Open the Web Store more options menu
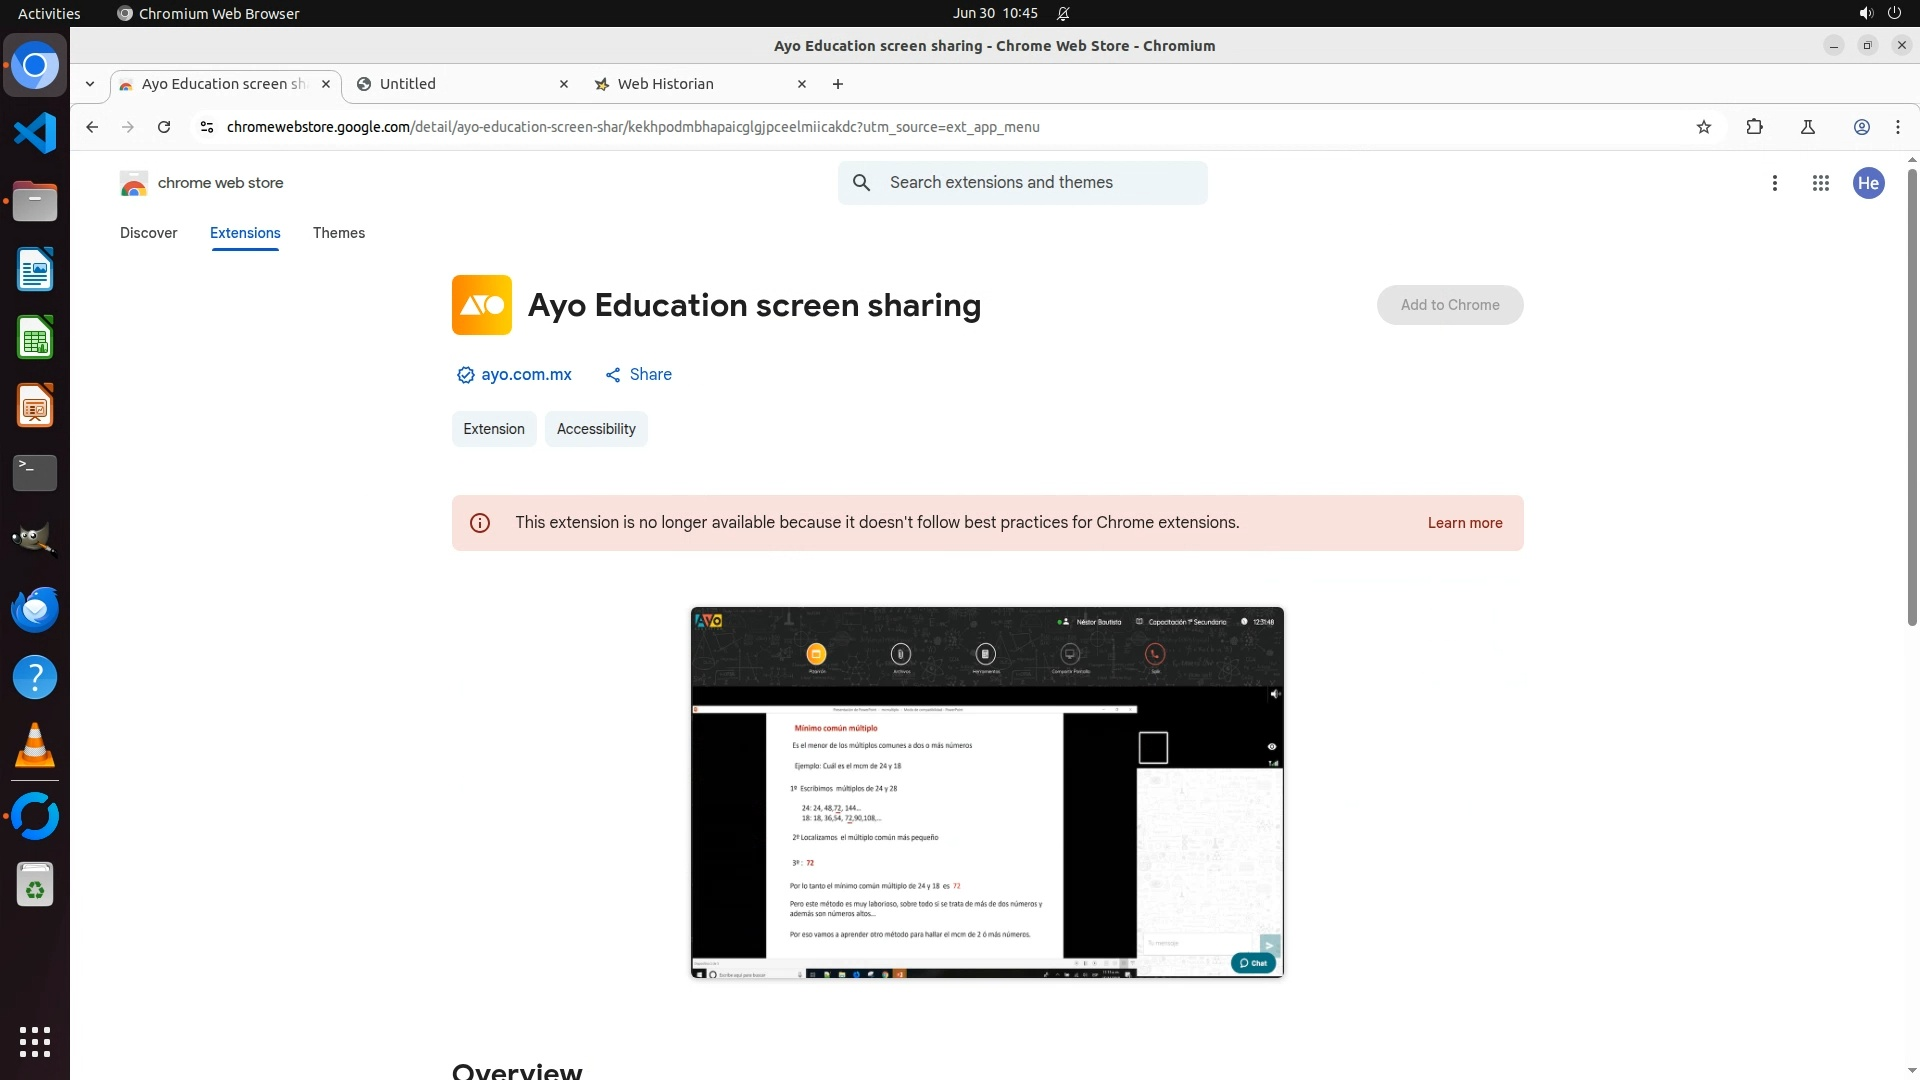The width and height of the screenshot is (1920, 1080). [x=1775, y=183]
